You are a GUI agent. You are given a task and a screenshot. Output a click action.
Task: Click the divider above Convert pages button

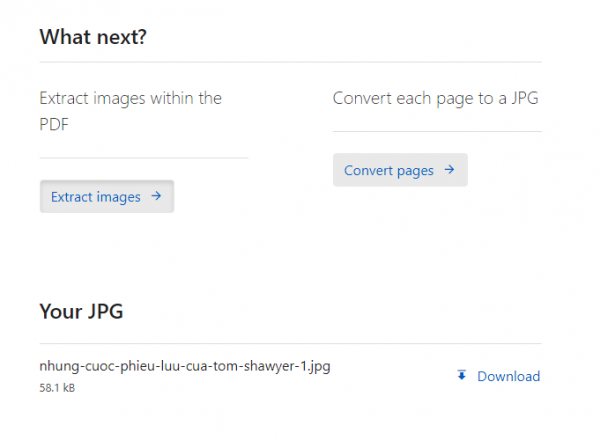click(437, 131)
